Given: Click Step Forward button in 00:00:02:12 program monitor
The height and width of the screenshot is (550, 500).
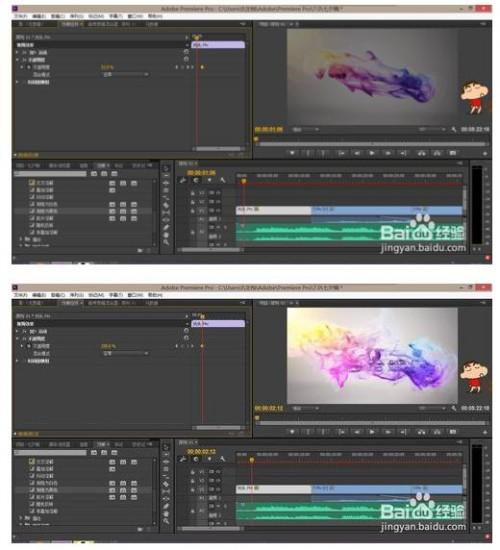Looking at the screenshot, I should point(388,432).
